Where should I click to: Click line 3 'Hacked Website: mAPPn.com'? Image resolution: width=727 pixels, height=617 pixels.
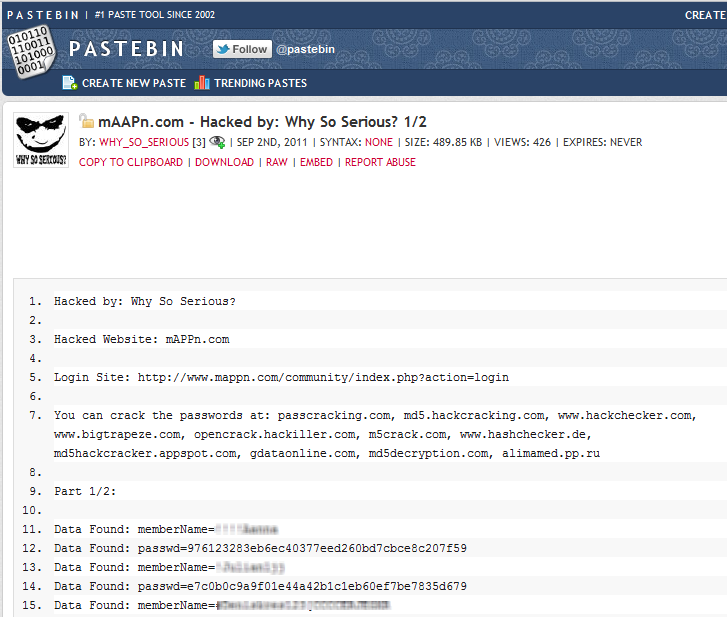[x=141, y=339]
